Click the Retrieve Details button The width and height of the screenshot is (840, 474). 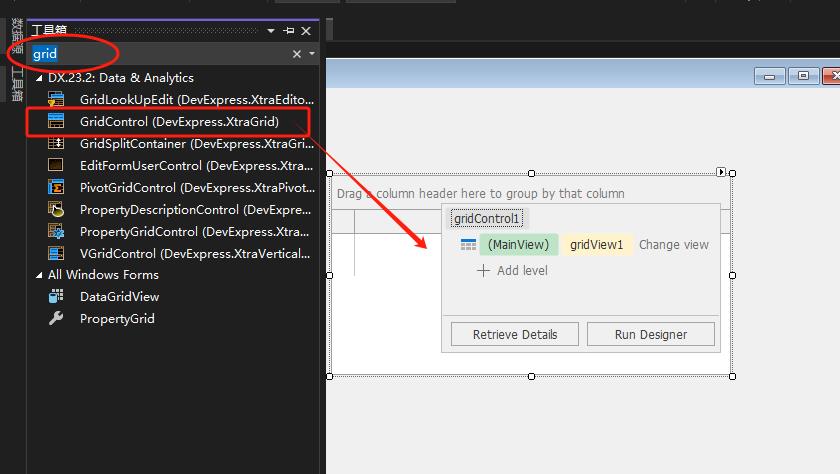[514, 335]
